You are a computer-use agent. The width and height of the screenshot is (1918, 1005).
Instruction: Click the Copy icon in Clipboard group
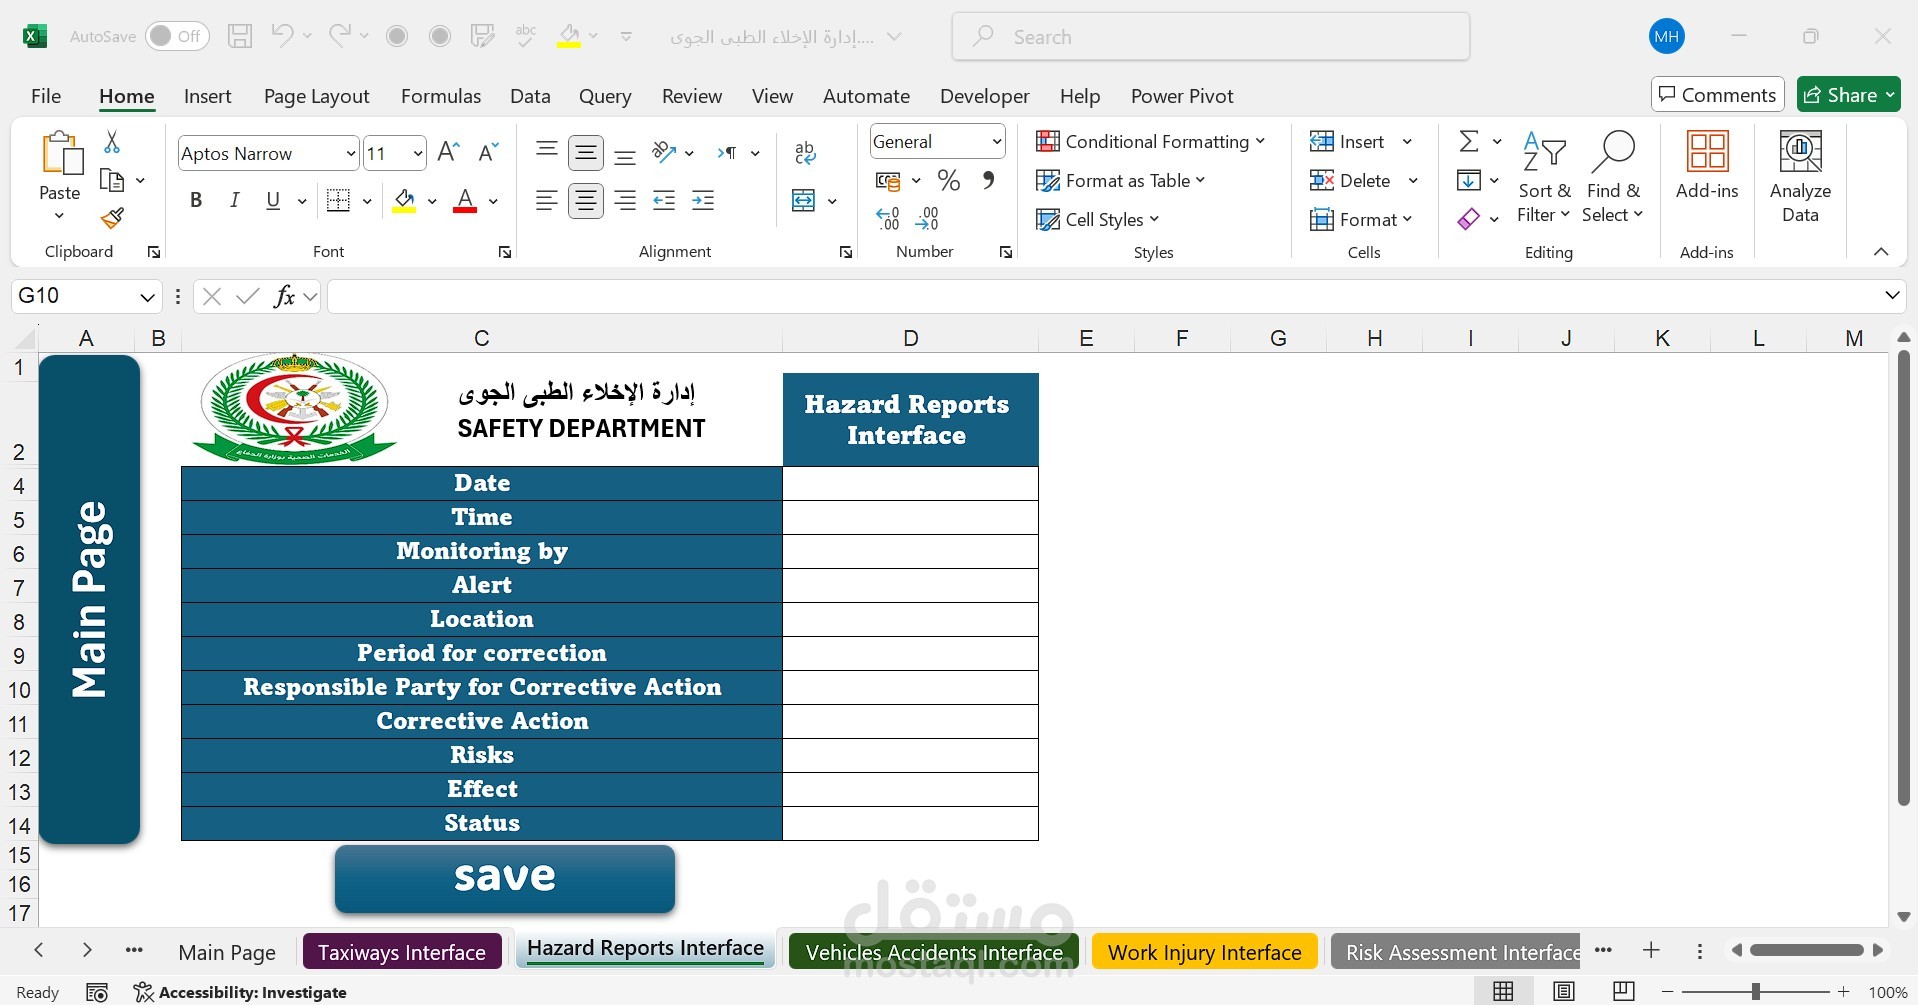[x=112, y=180]
